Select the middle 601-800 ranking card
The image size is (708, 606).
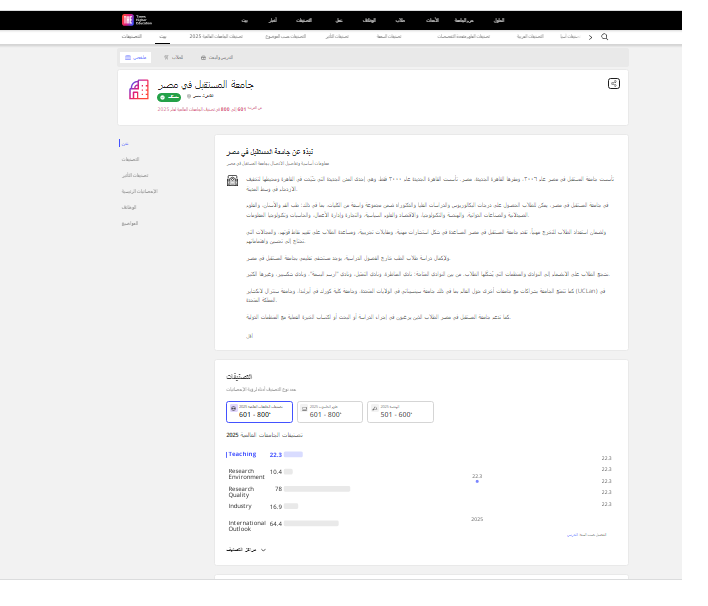(329, 411)
